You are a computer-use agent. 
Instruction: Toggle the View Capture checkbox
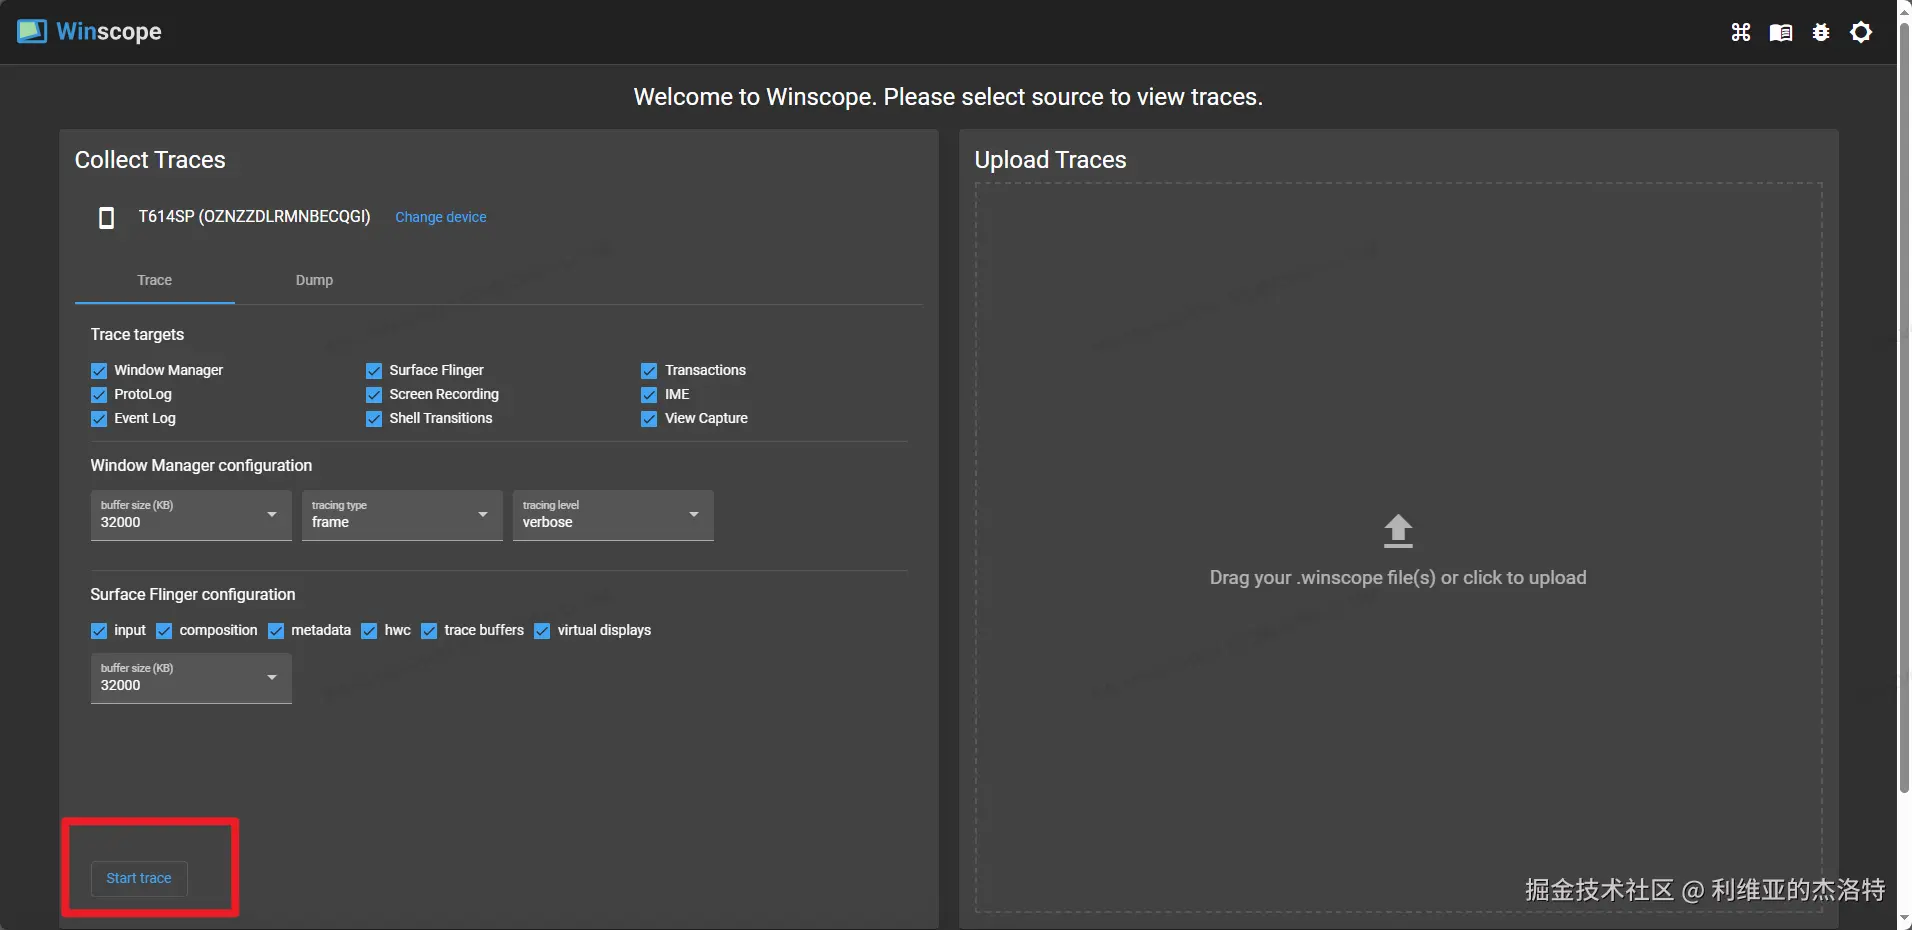point(649,419)
